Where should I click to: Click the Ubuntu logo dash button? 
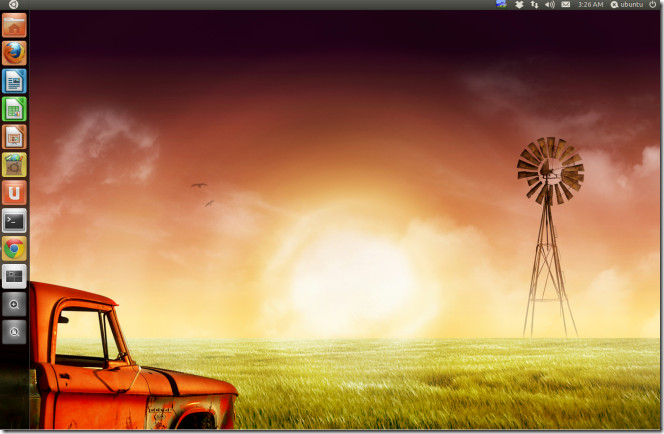[x=14, y=5]
